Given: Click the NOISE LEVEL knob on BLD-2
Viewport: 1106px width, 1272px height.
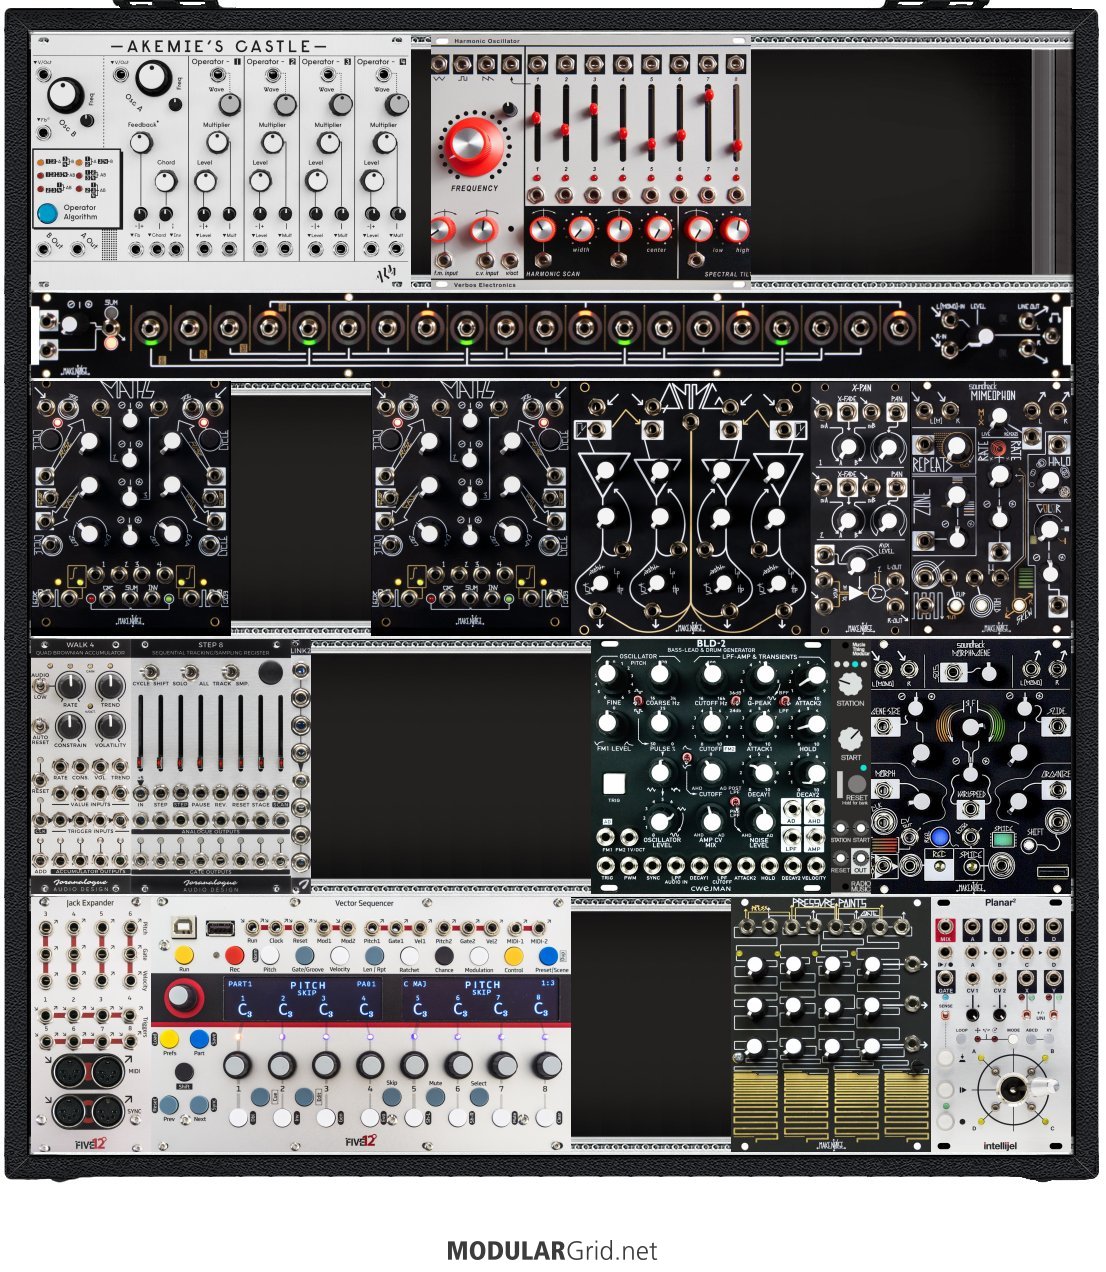Looking at the screenshot, I should coord(764,821).
